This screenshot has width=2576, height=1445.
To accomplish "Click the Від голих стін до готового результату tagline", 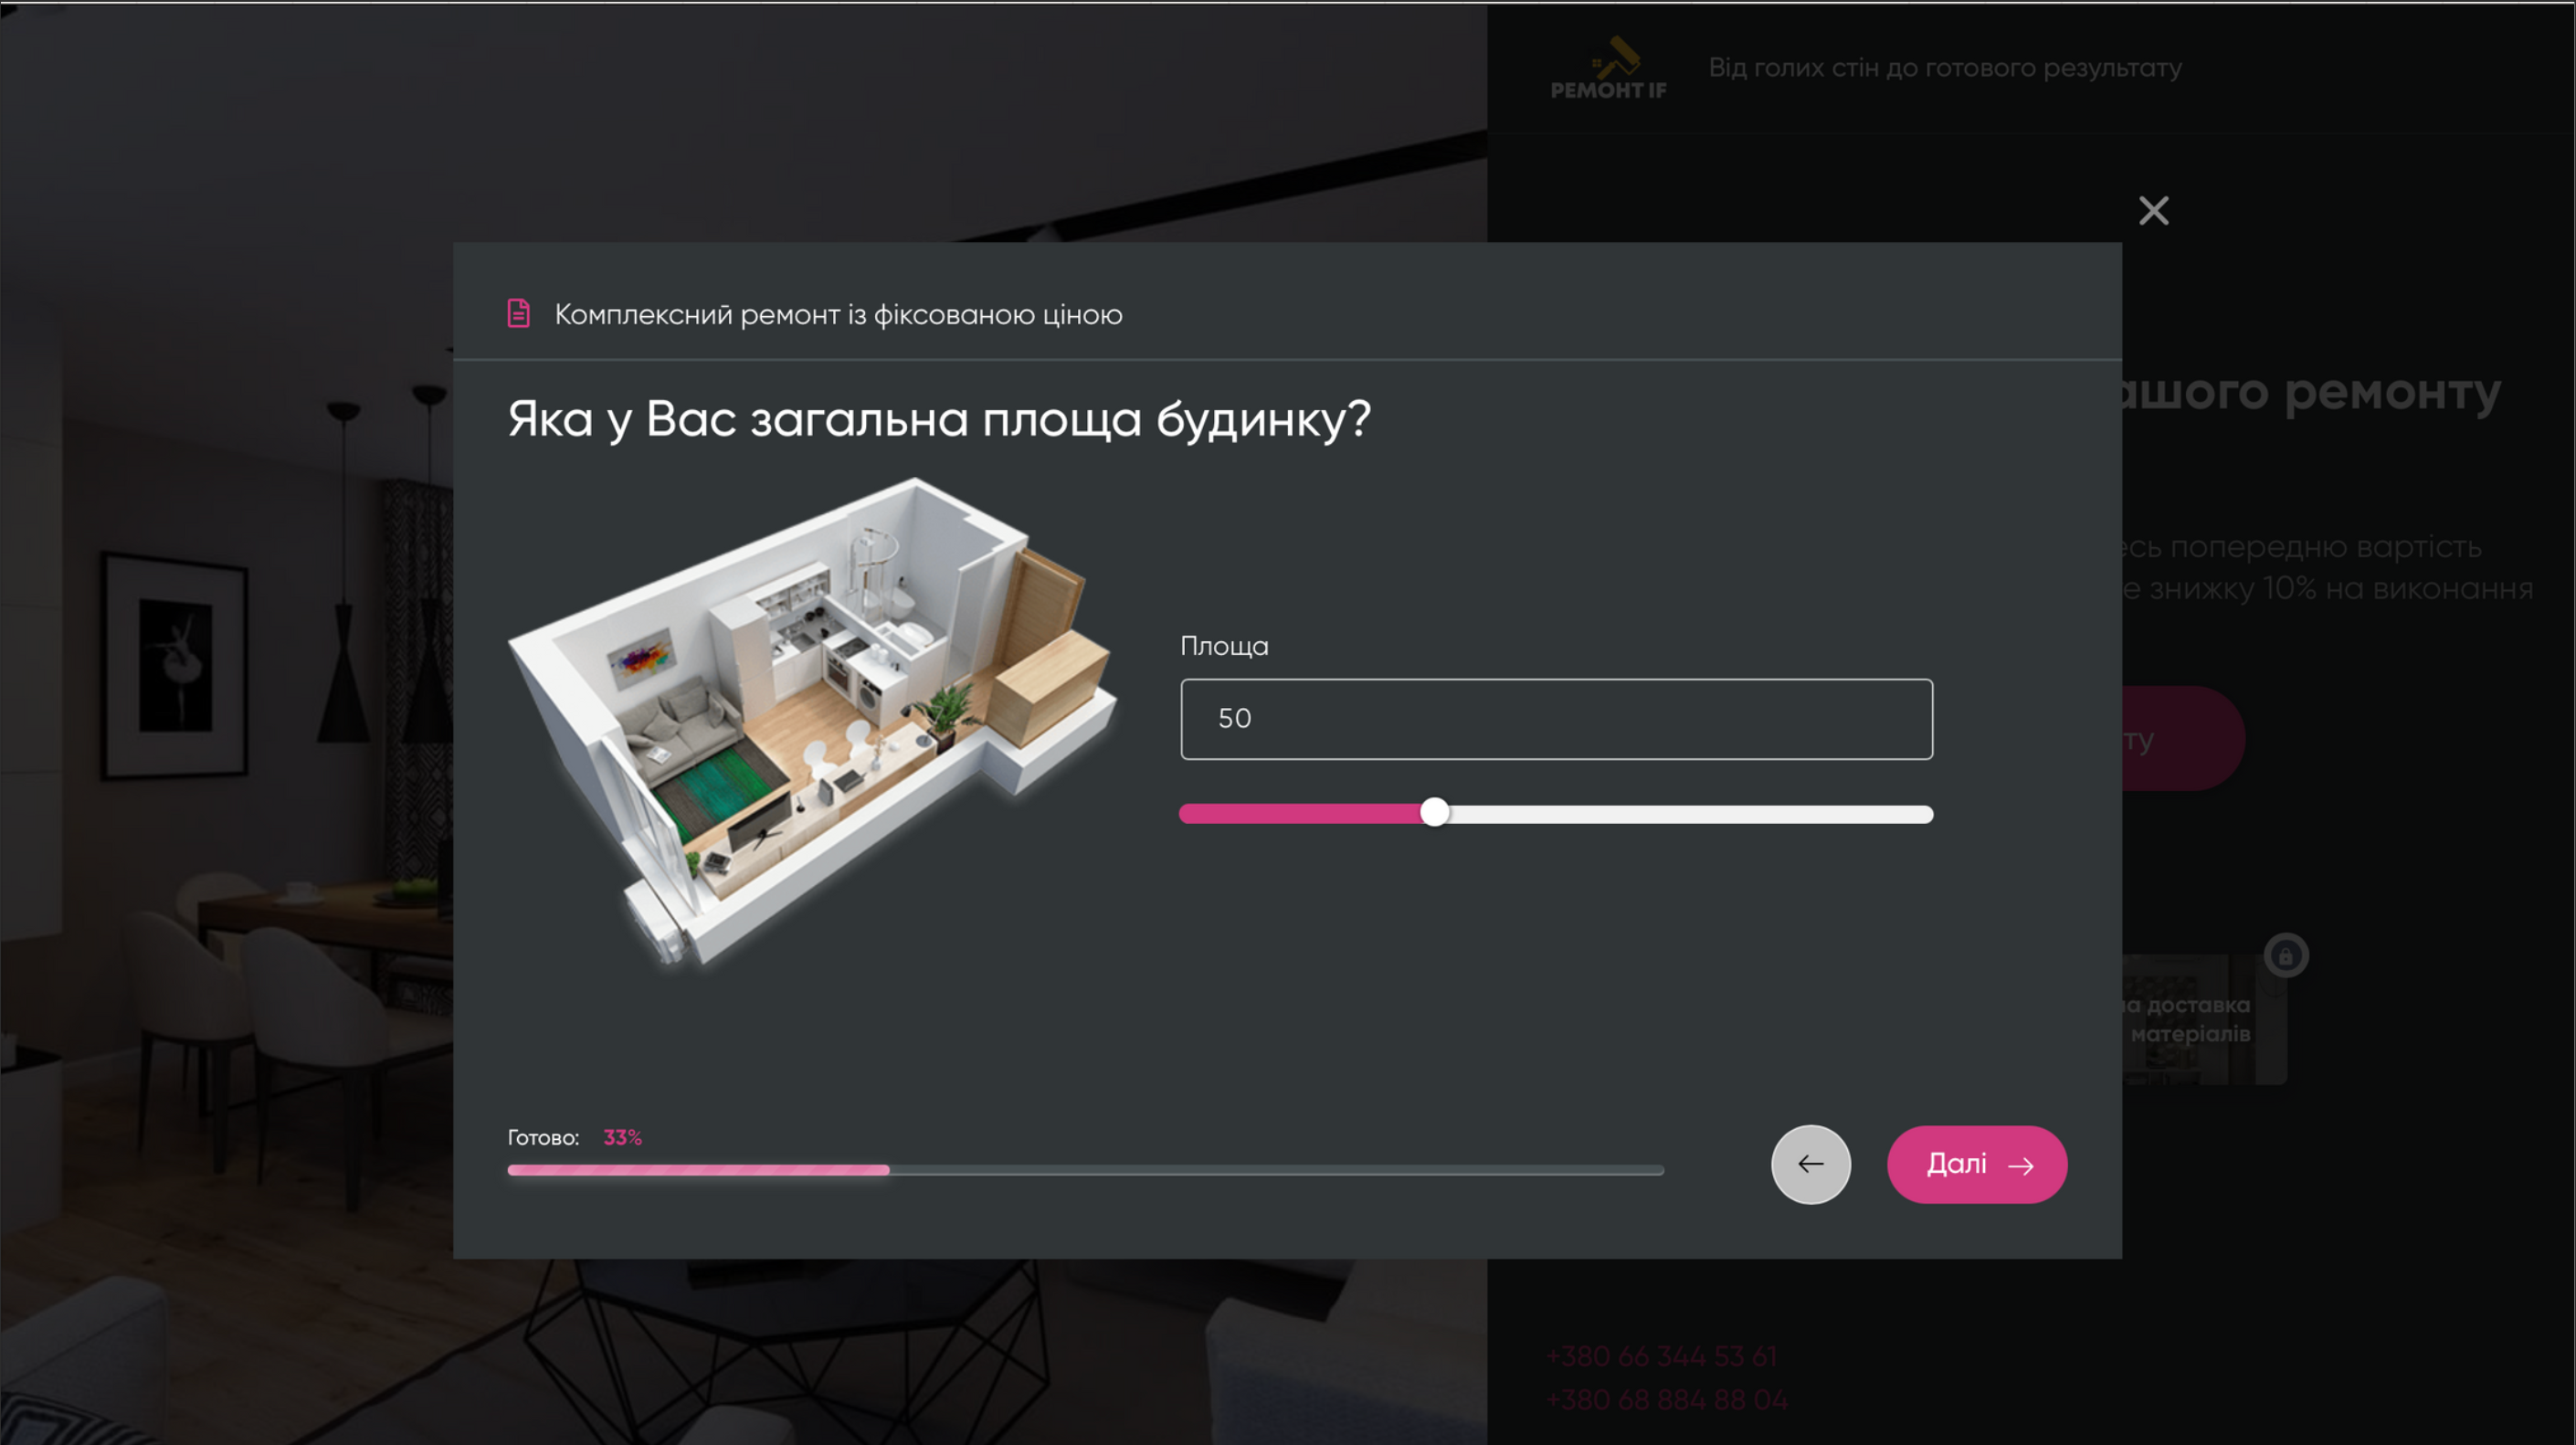I will coord(1944,68).
